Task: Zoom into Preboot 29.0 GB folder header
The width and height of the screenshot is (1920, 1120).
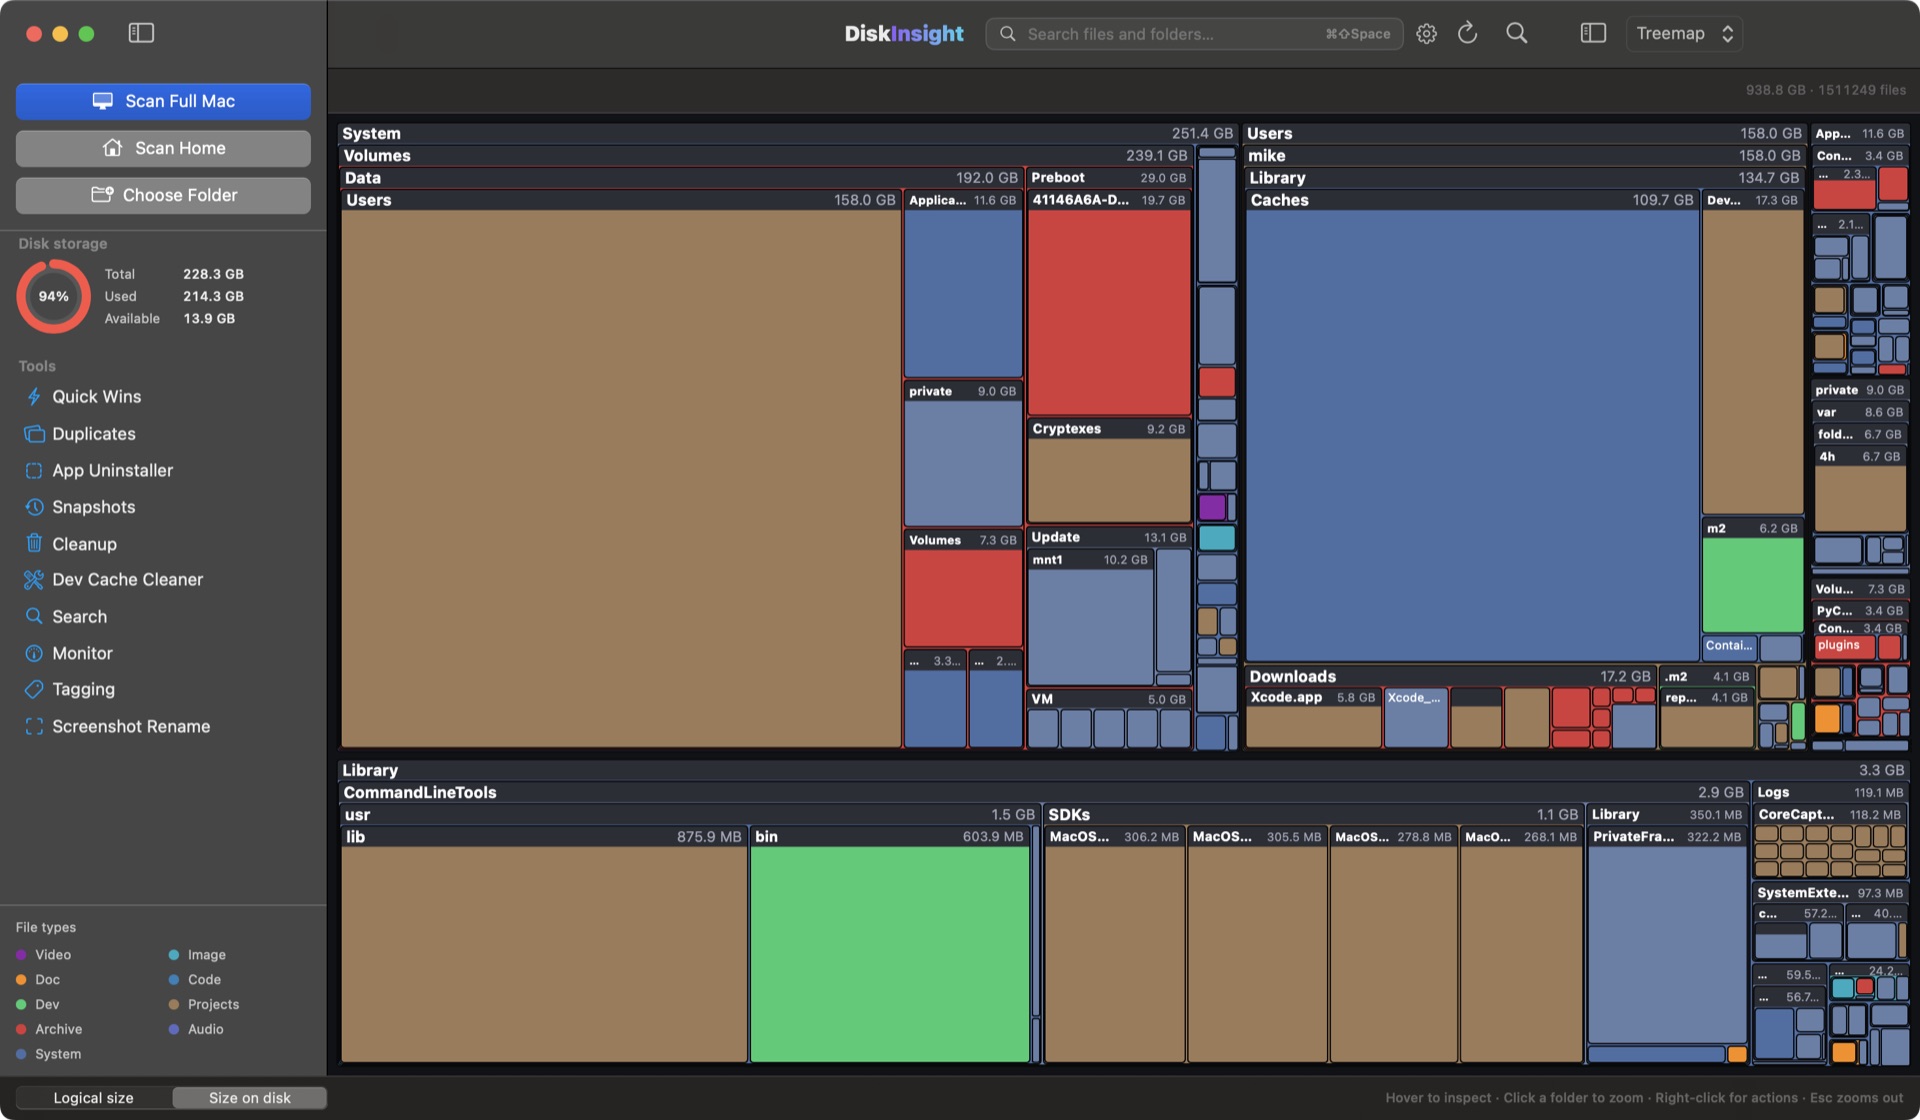Action: coord(1109,177)
